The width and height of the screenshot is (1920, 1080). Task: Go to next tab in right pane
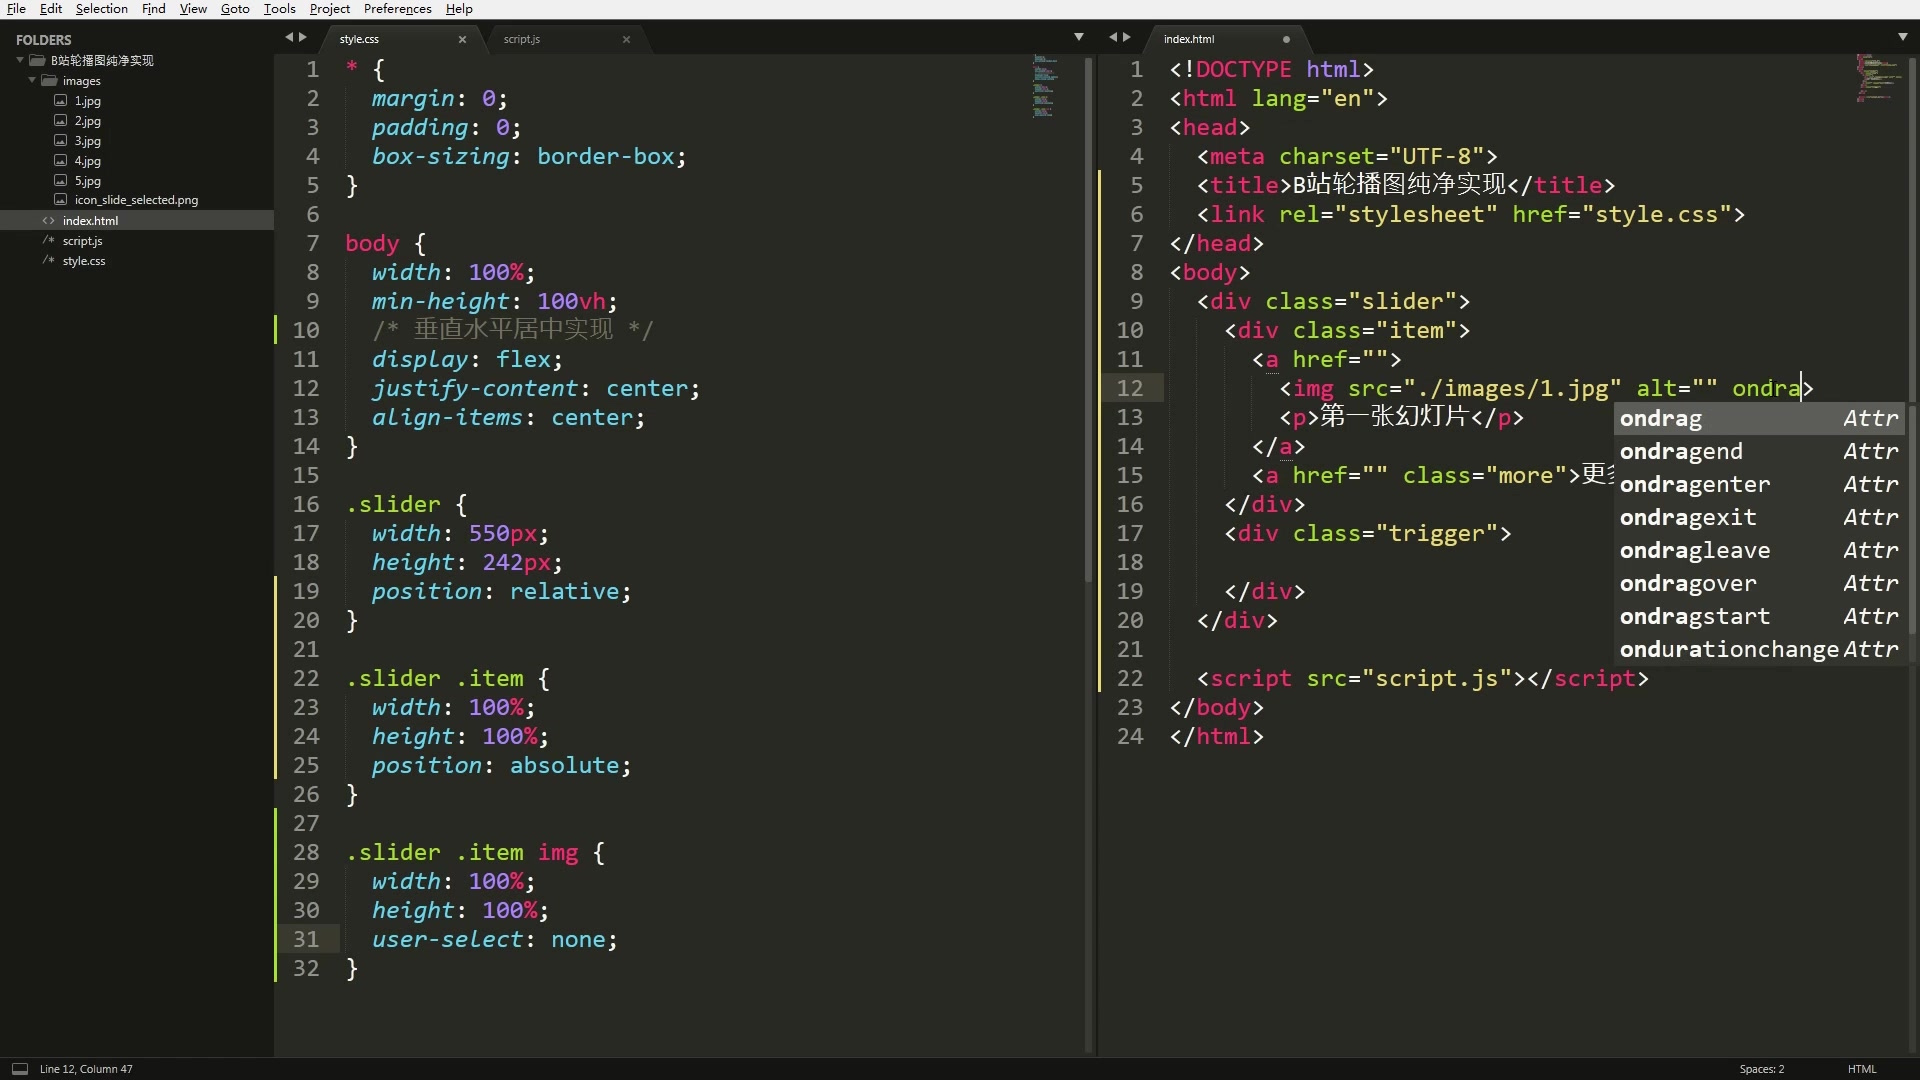point(1127,37)
